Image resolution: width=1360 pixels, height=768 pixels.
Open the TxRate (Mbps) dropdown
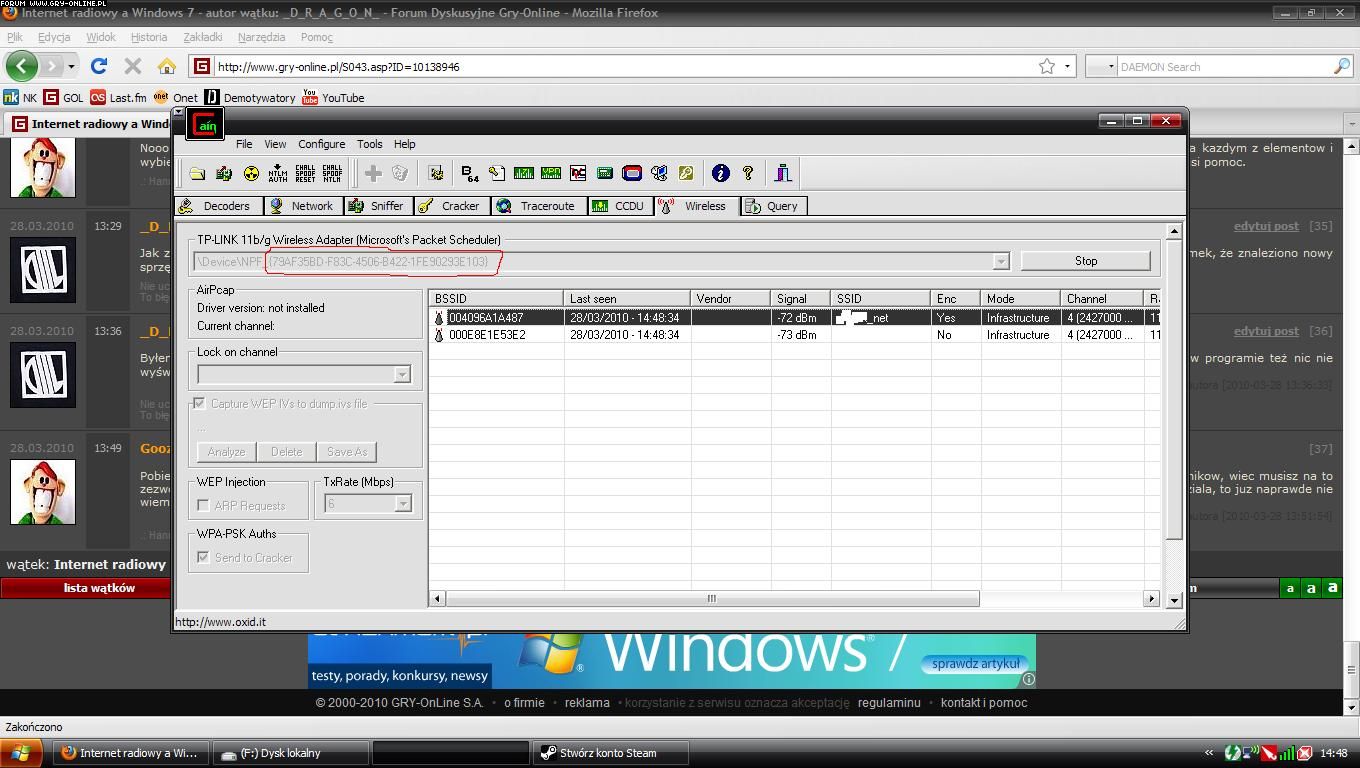point(402,504)
